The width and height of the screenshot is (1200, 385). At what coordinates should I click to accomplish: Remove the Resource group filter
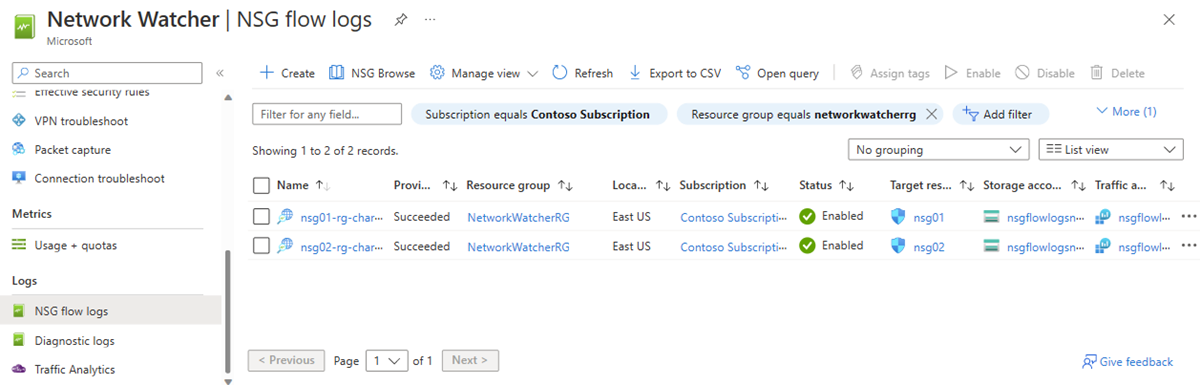[931, 114]
